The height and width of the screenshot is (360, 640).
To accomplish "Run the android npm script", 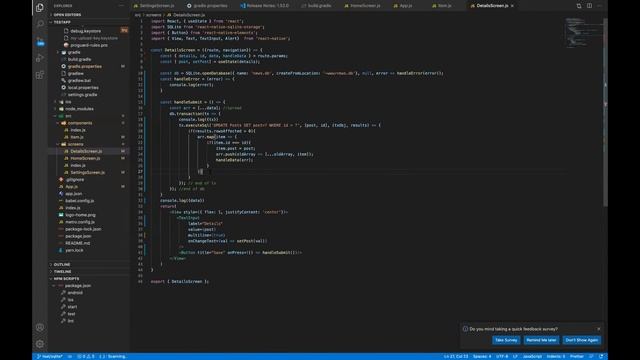I will coord(75,293).
